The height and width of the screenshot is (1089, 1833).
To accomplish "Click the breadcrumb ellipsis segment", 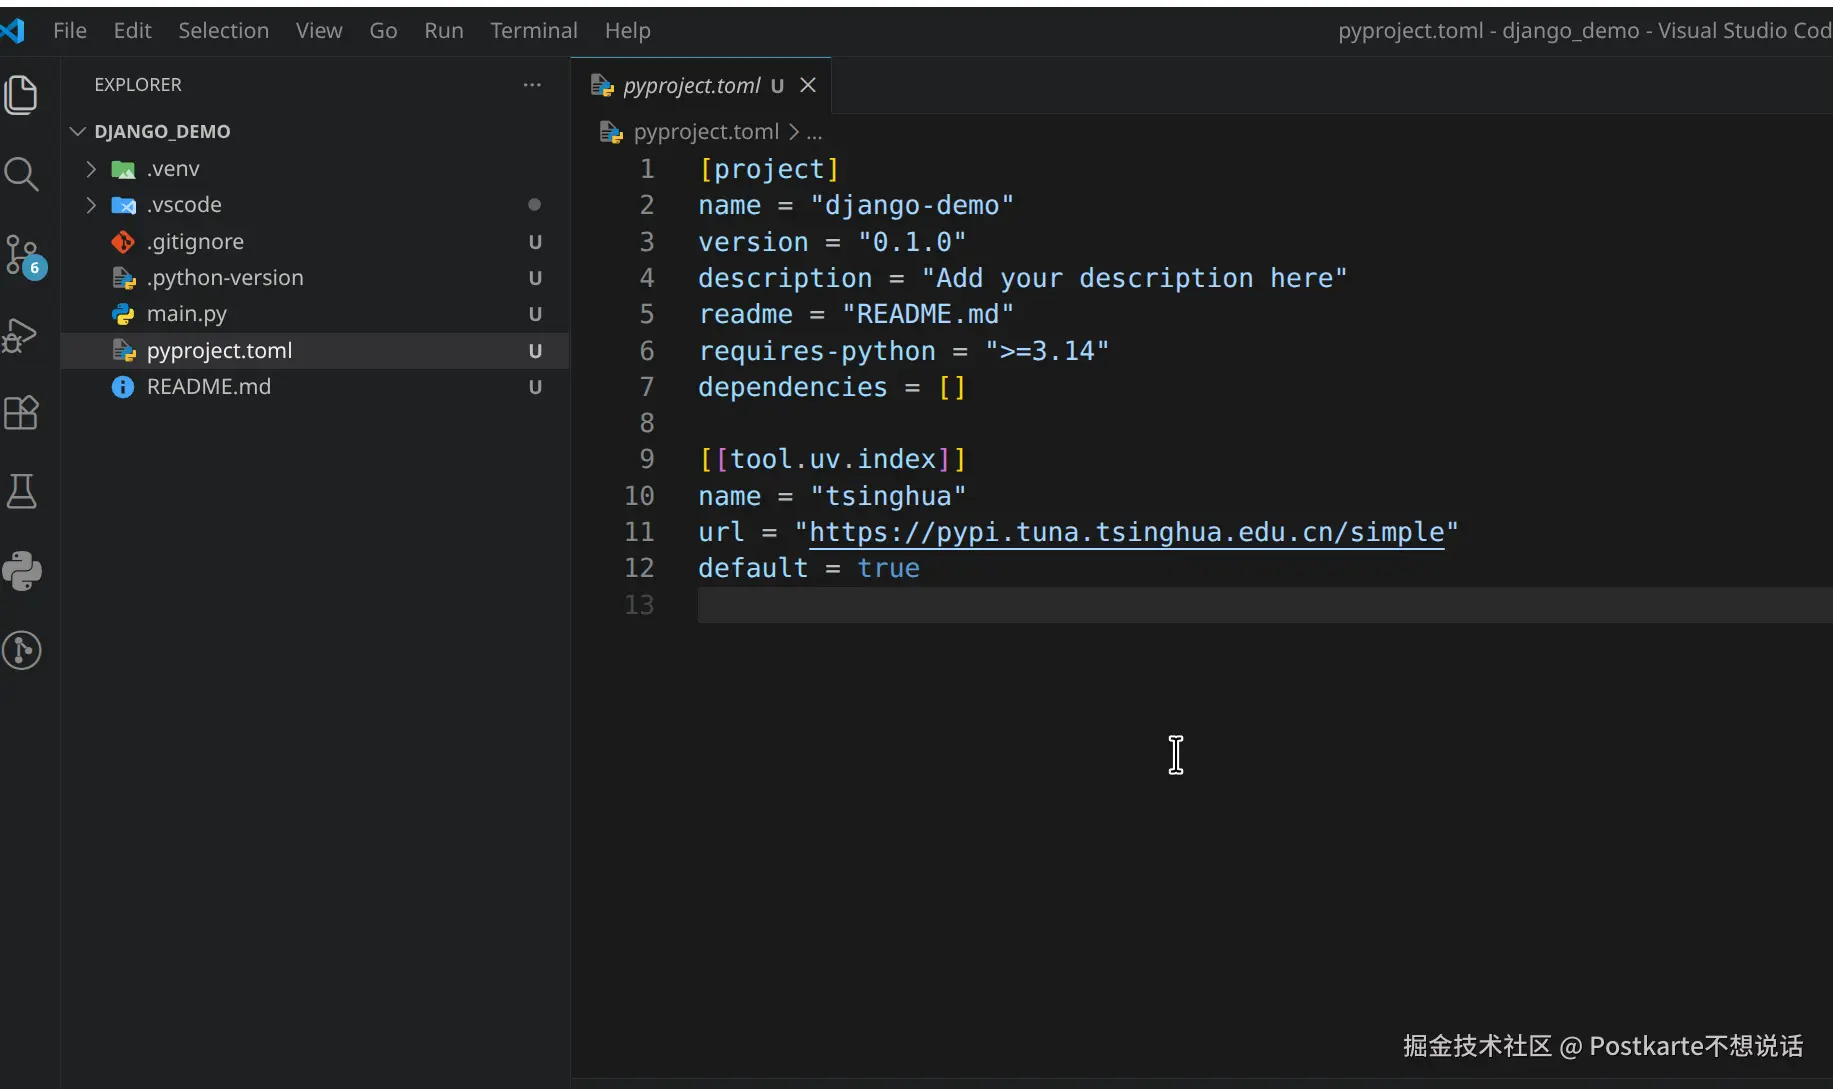I will pyautogui.click(x=814, y=132).
